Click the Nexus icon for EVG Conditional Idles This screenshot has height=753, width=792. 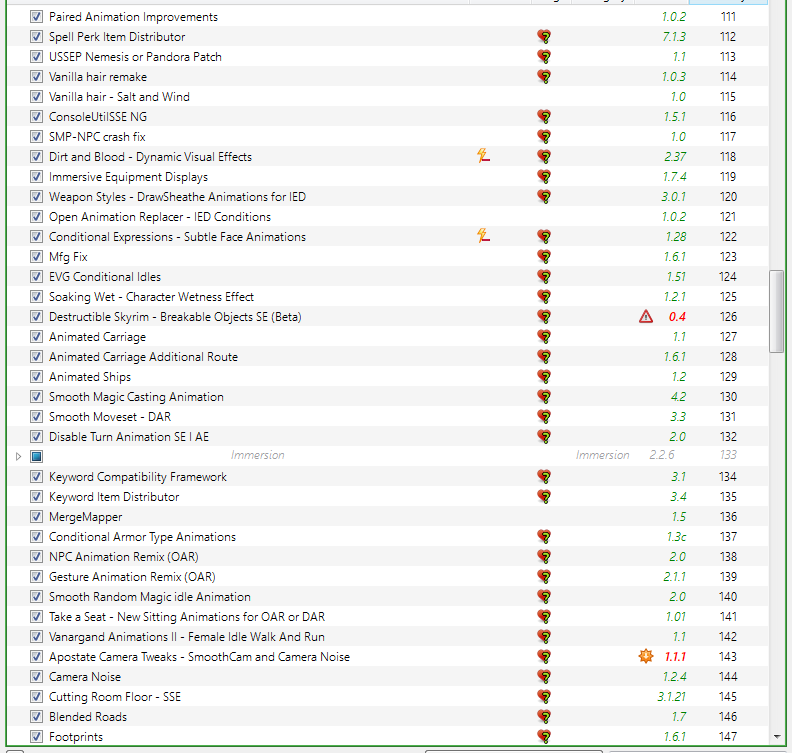coord(544,277)
